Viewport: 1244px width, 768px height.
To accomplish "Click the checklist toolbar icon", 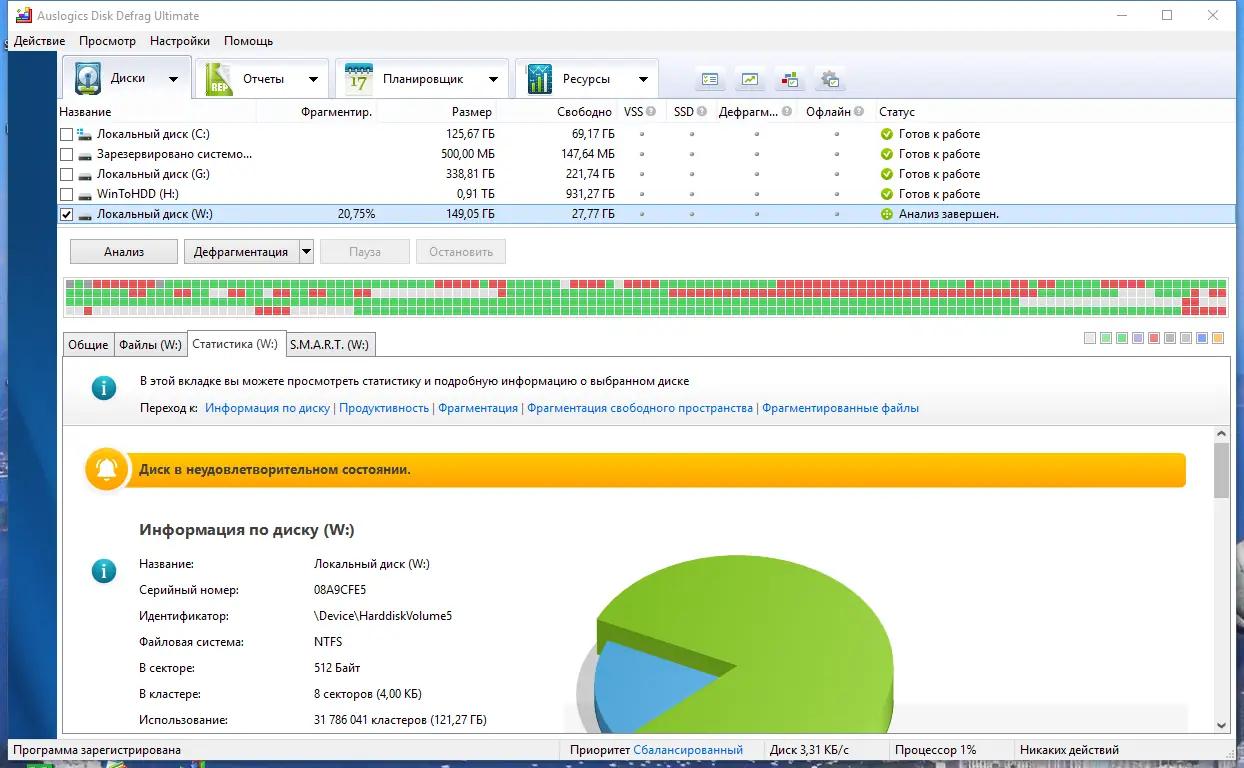I will click(710, 78).
